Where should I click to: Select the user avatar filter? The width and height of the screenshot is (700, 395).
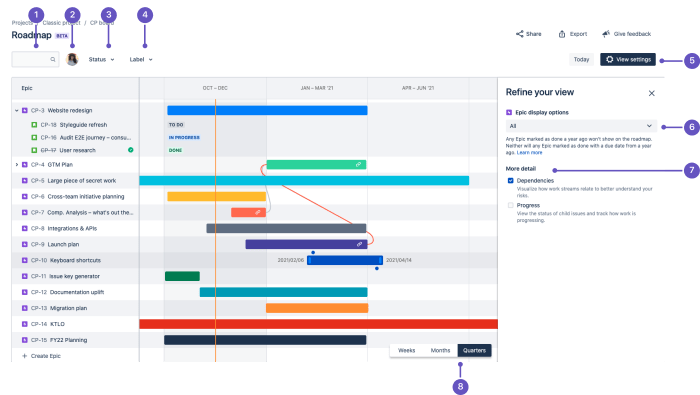coord(72,59)
